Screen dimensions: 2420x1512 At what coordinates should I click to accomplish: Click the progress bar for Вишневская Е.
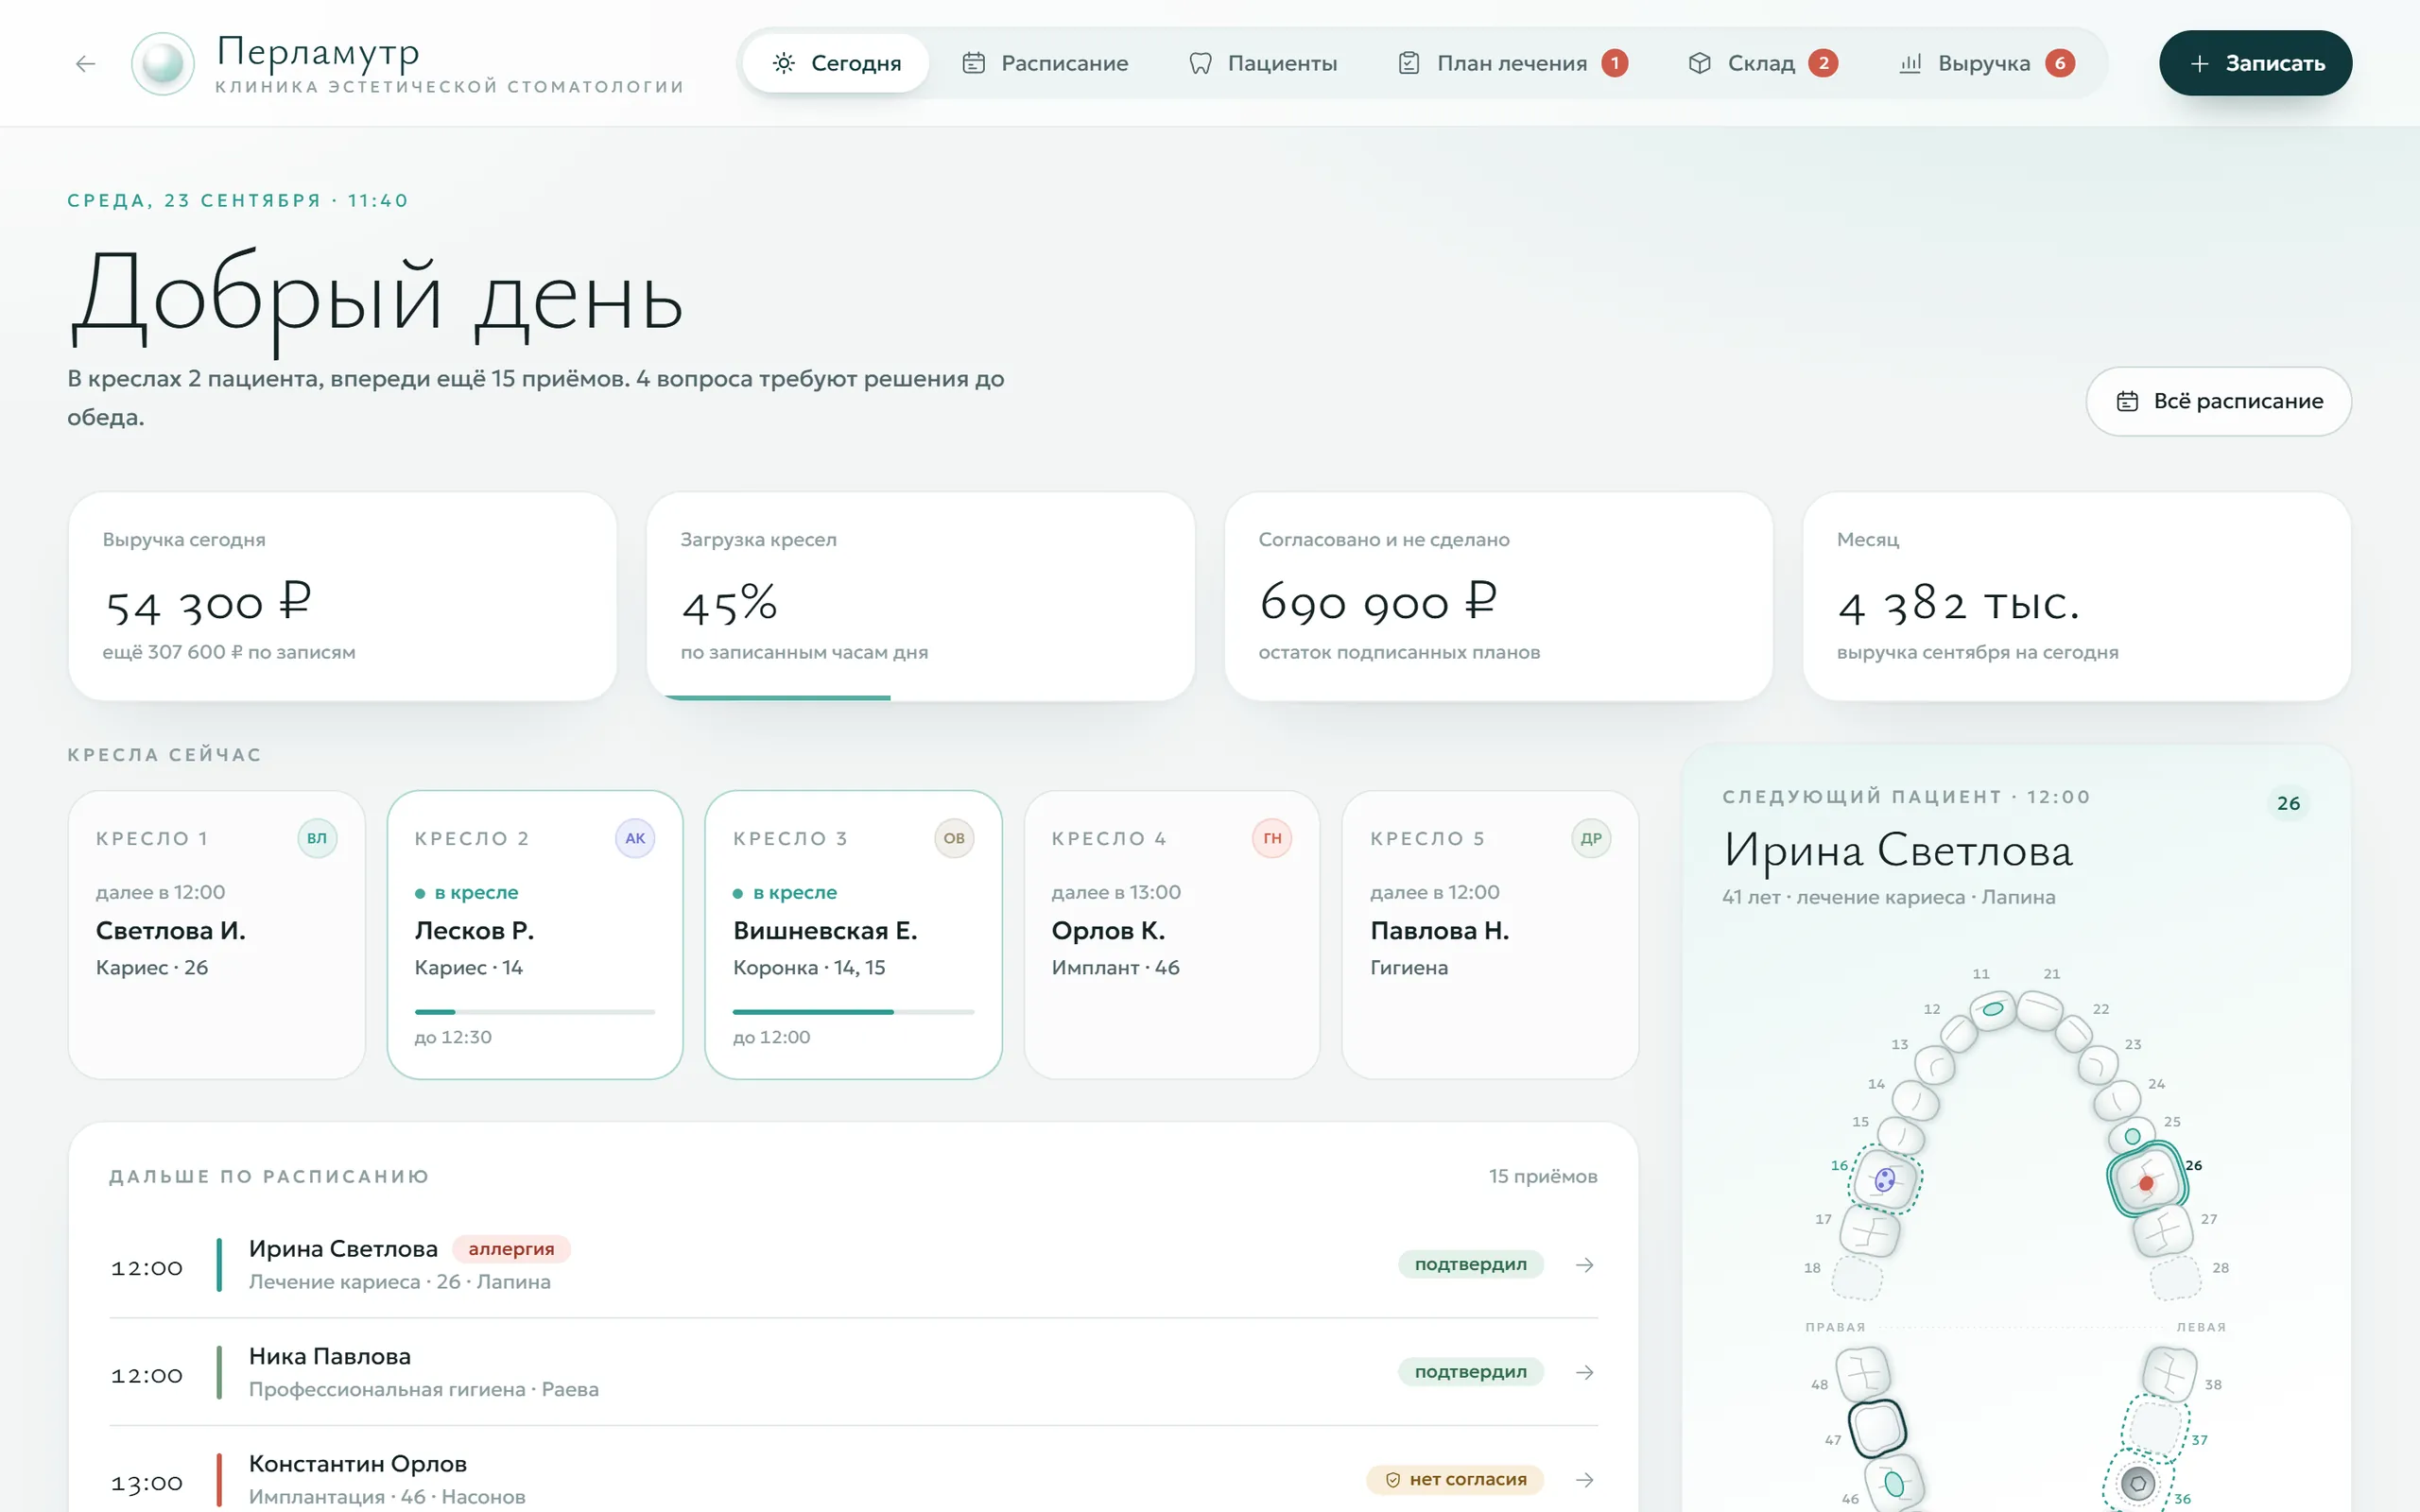(853, 1012)
